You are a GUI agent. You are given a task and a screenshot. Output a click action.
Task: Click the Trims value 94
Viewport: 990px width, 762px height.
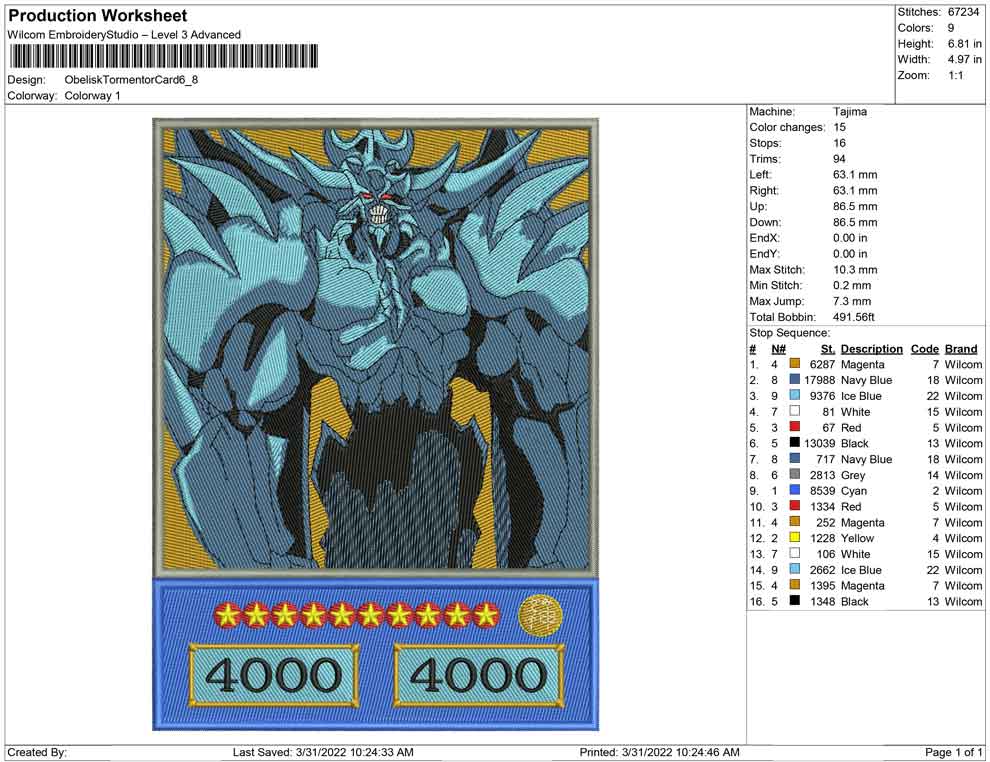tap(839, 158)
